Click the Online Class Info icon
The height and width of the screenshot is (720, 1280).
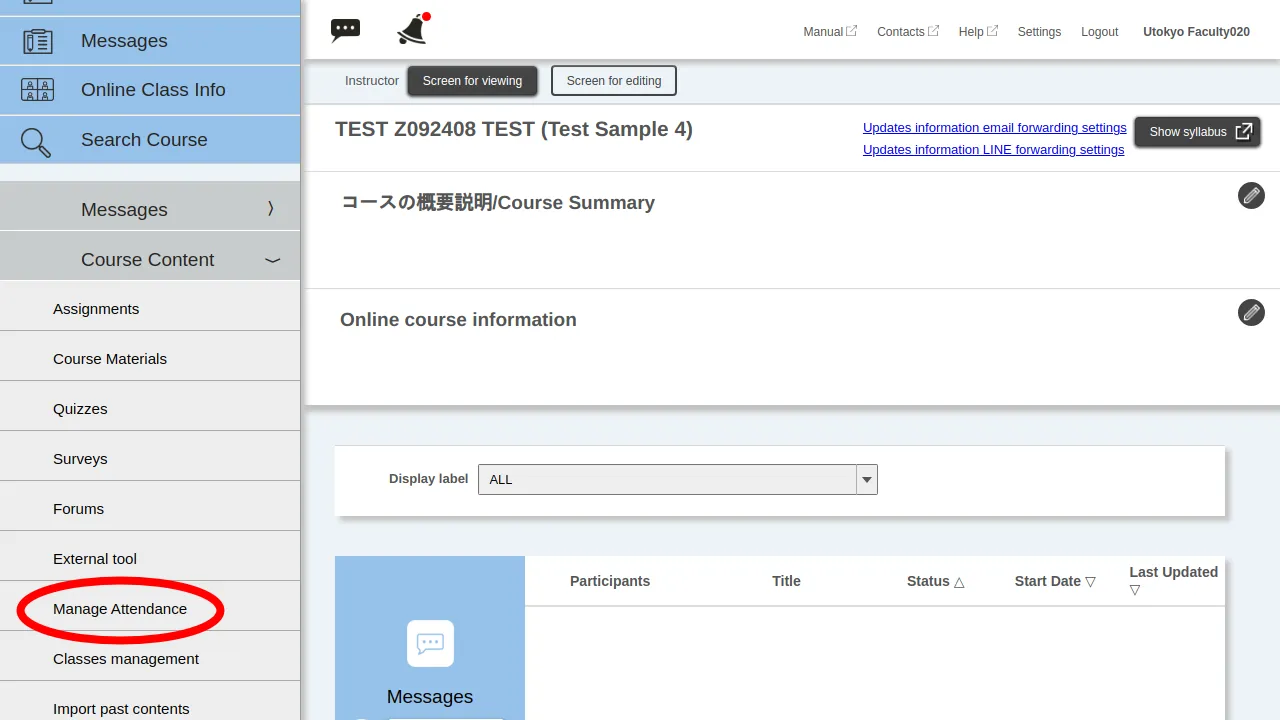(37, 90)
